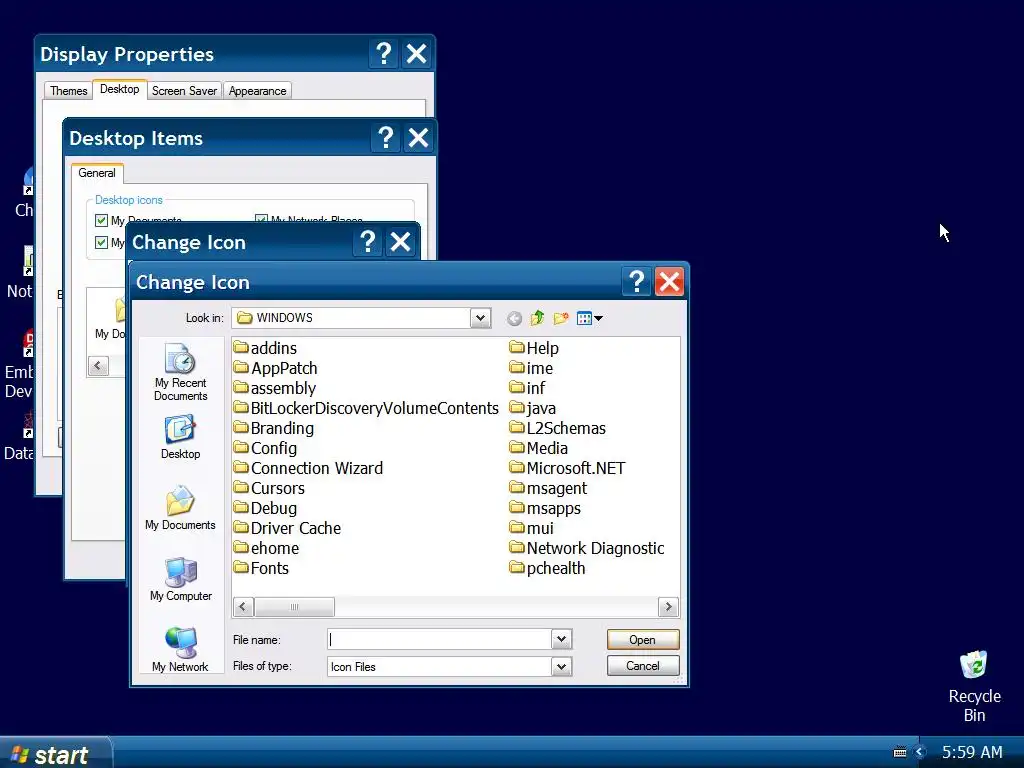Select the java folder

pyautogui.click(x=533, y=408)
